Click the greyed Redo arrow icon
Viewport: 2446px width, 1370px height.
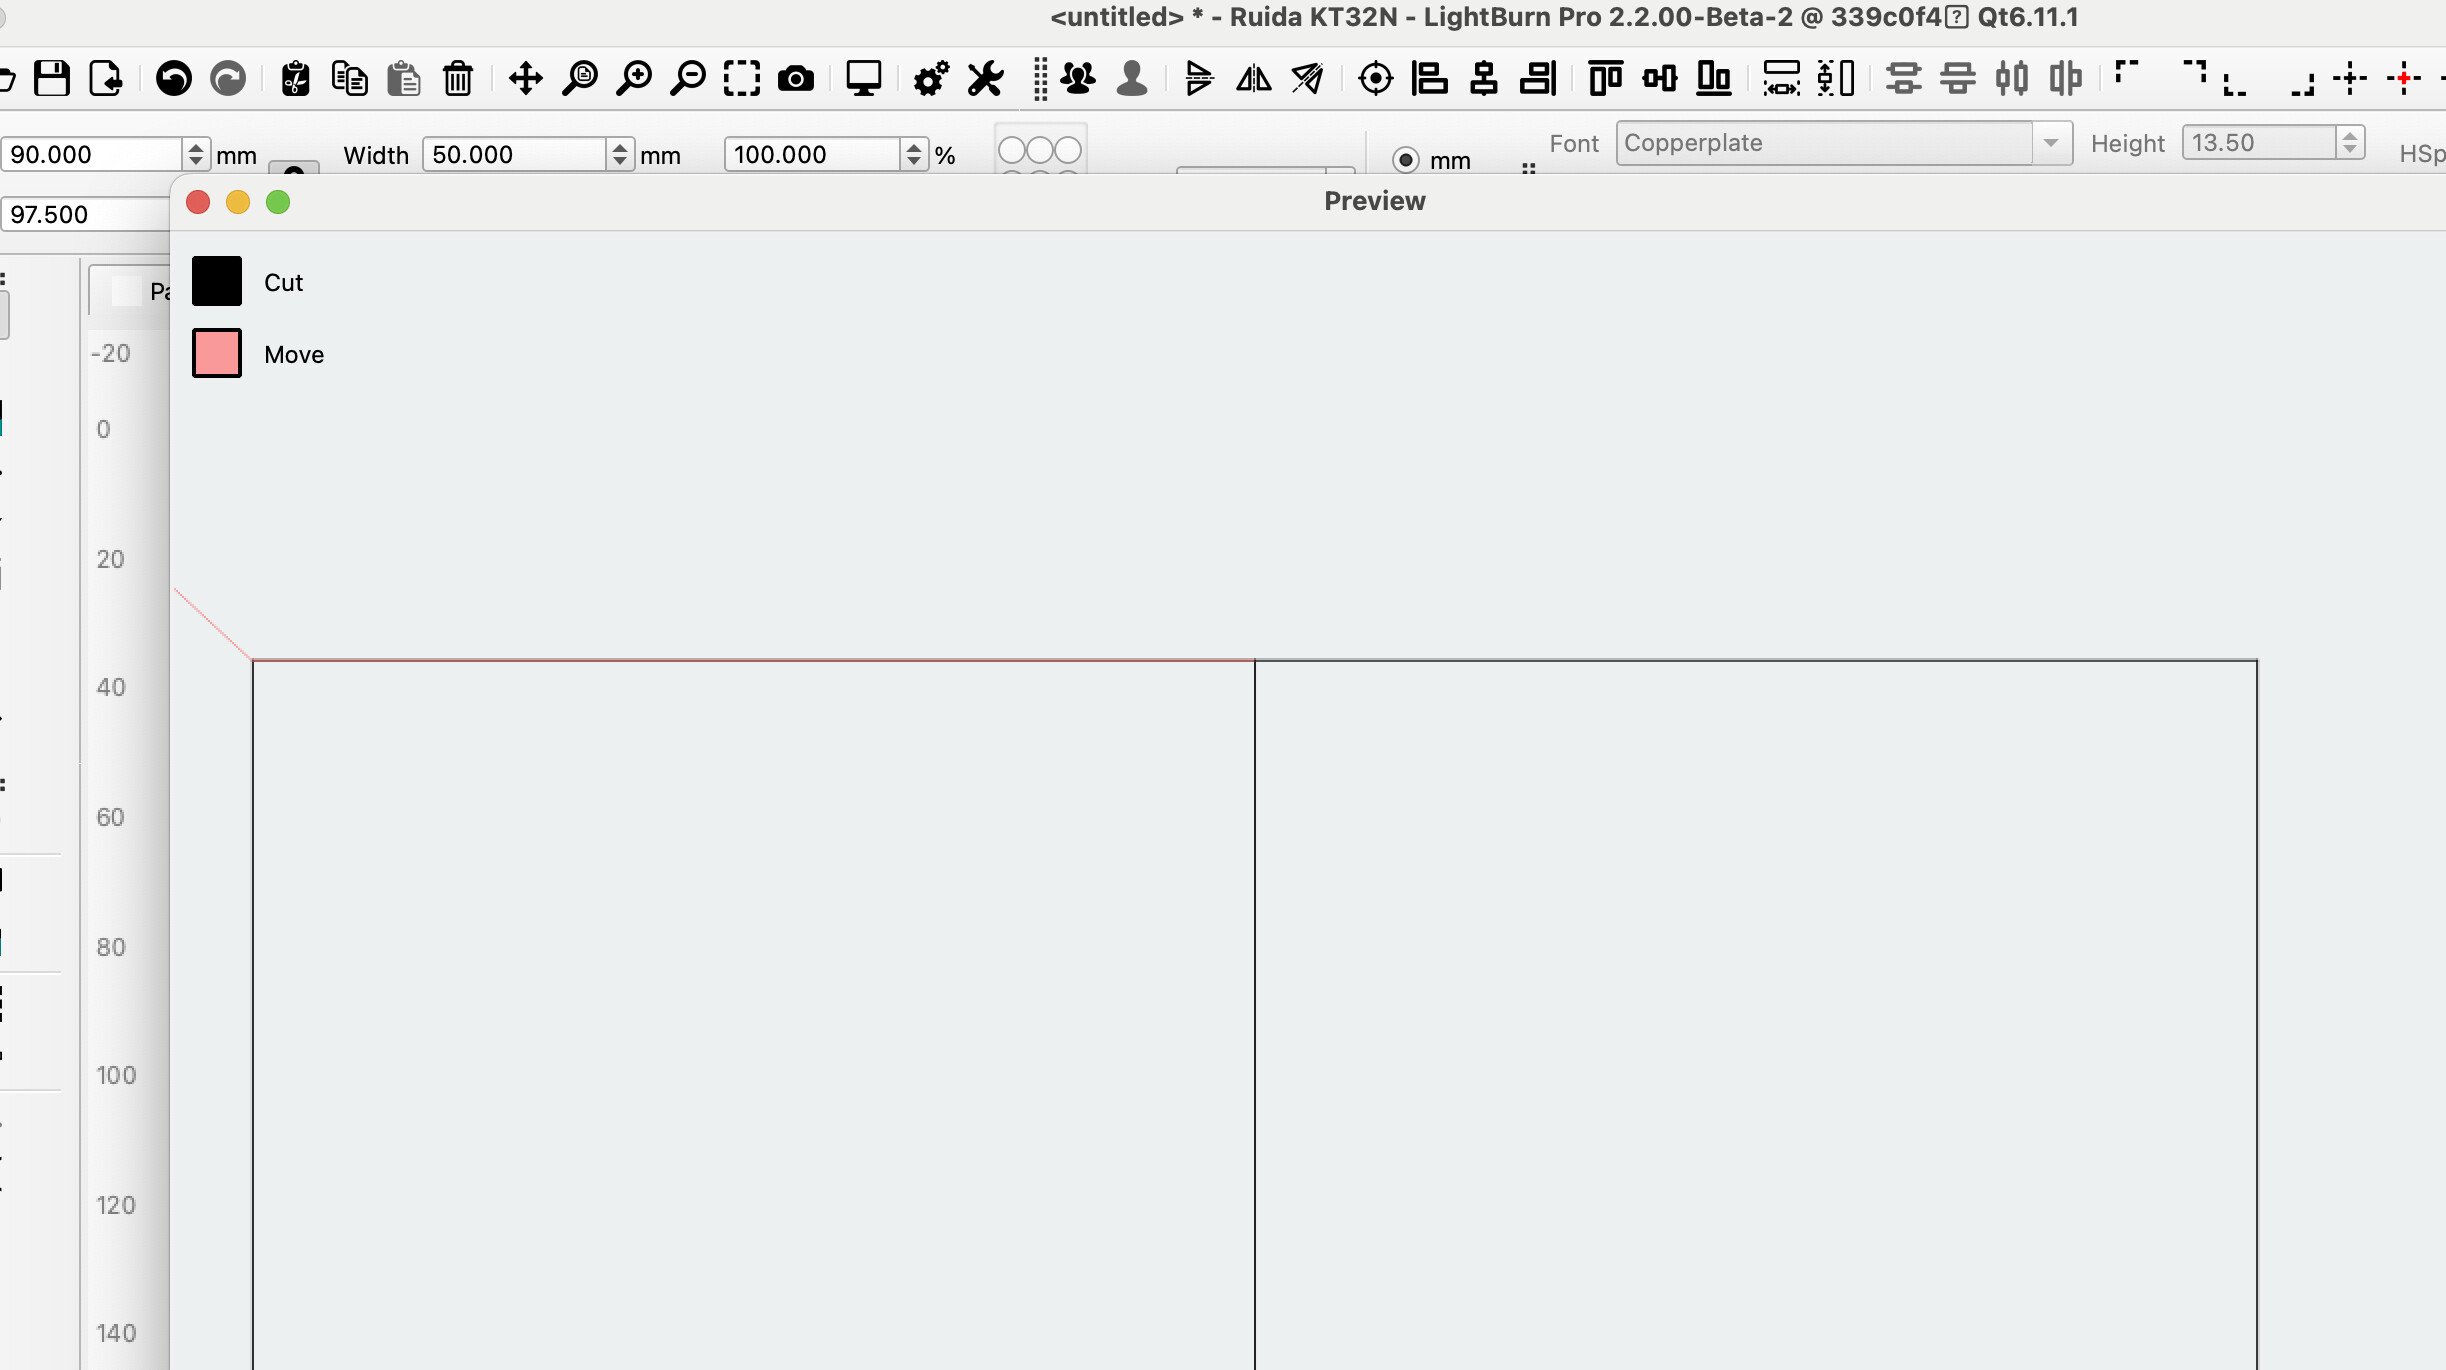tap(228, 78)
